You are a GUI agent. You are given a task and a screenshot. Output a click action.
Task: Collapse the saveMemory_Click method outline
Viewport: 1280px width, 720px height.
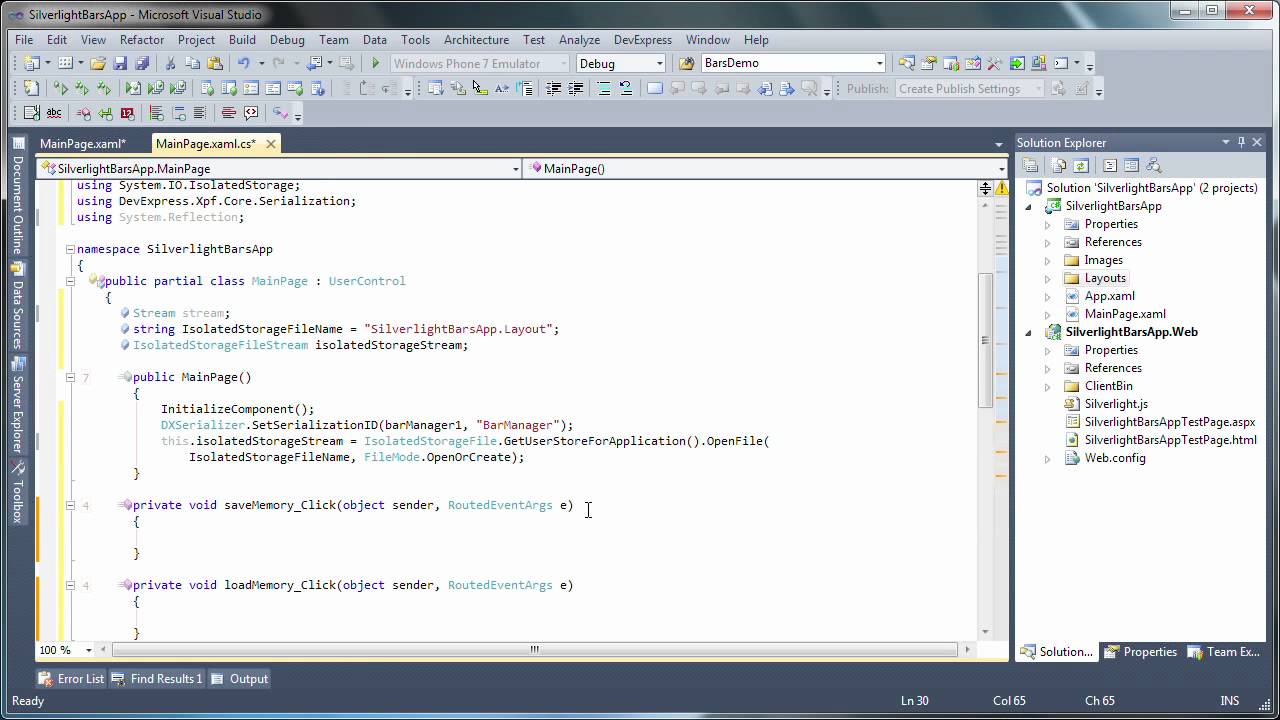click(70, 505)
